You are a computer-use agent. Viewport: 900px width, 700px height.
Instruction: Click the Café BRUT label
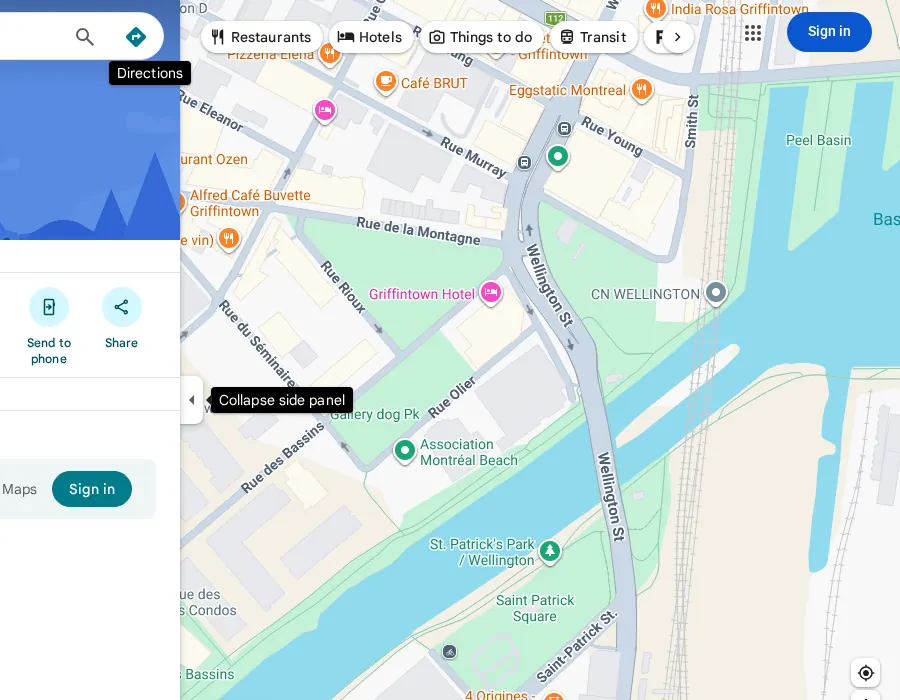pos(434,84)
